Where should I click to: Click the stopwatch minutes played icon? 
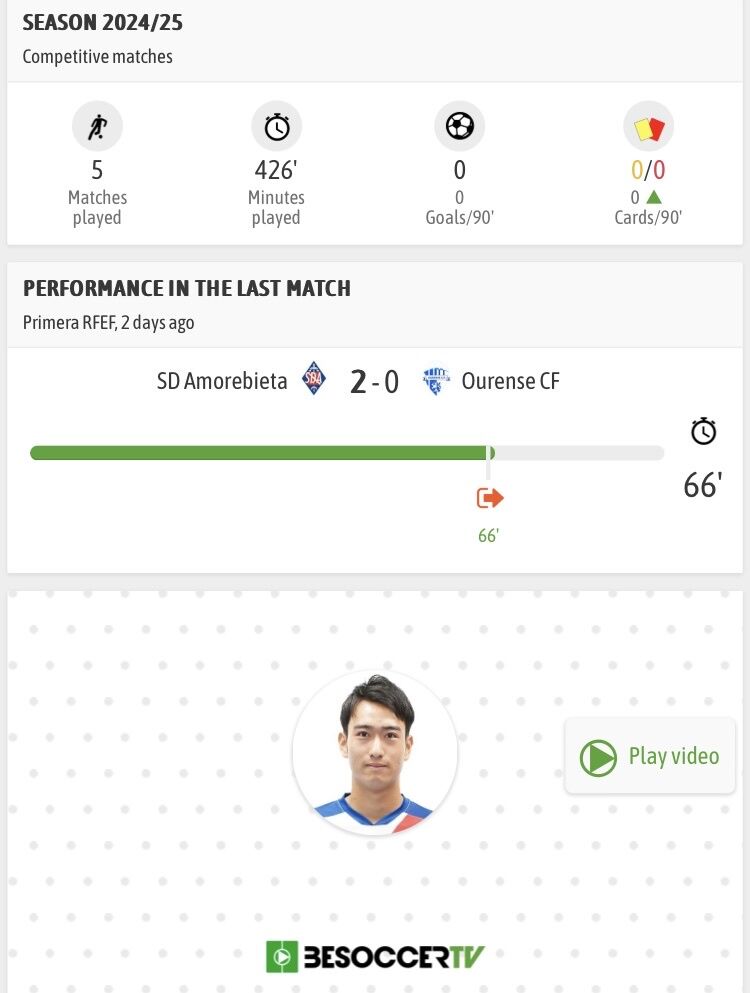[x=276, y=126]
